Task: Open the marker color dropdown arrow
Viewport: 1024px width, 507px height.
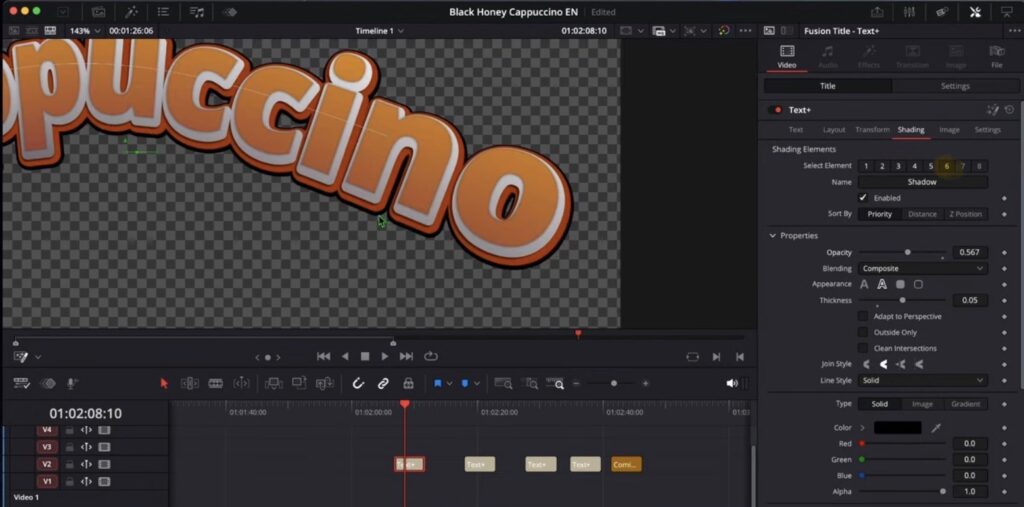Action: (x=477, y=384)
